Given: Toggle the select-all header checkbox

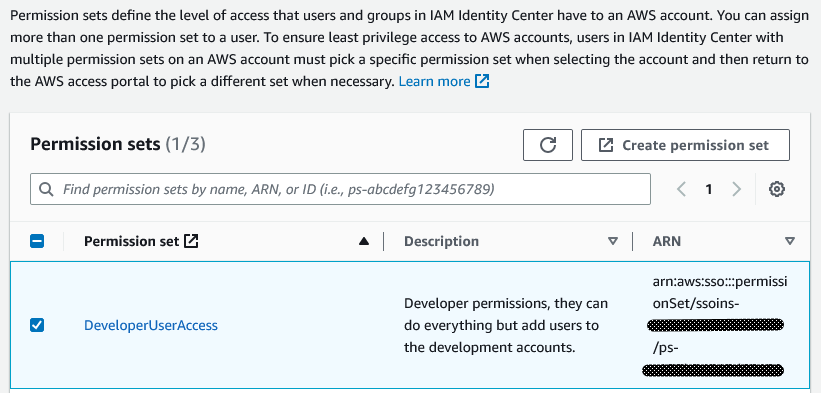Looking at the screenshot, I should coord(37,241).
